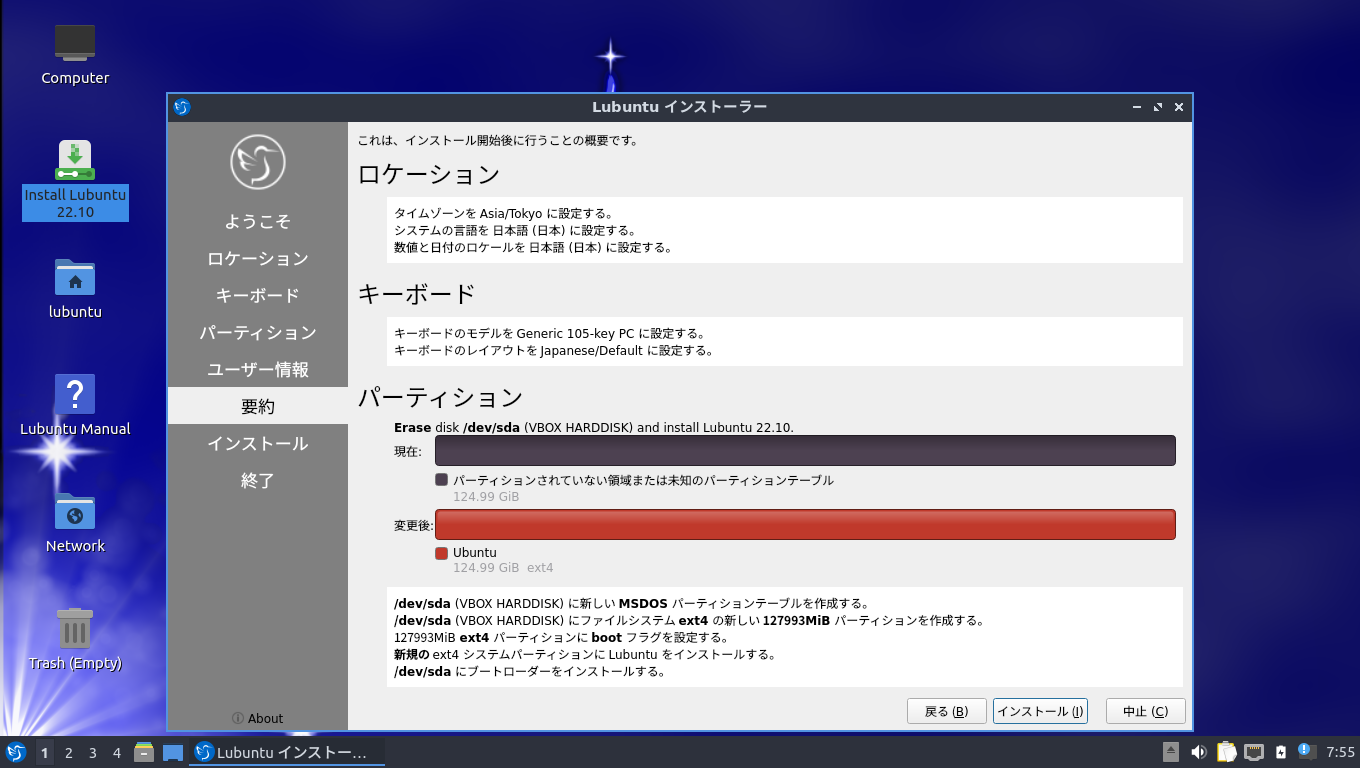The width and height of the screenshot is (1360, 768).
Task: Open the file manager icon in taskbar
Action: pyautogui.click(x=144, y=752)
